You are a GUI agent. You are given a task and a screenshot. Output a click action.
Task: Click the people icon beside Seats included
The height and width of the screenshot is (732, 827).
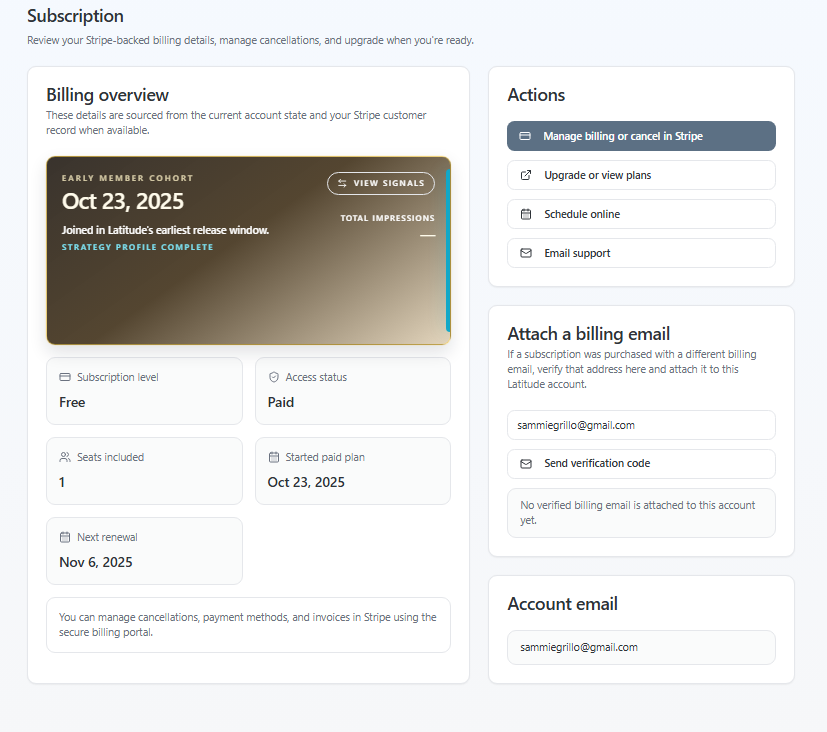point(65,457)
